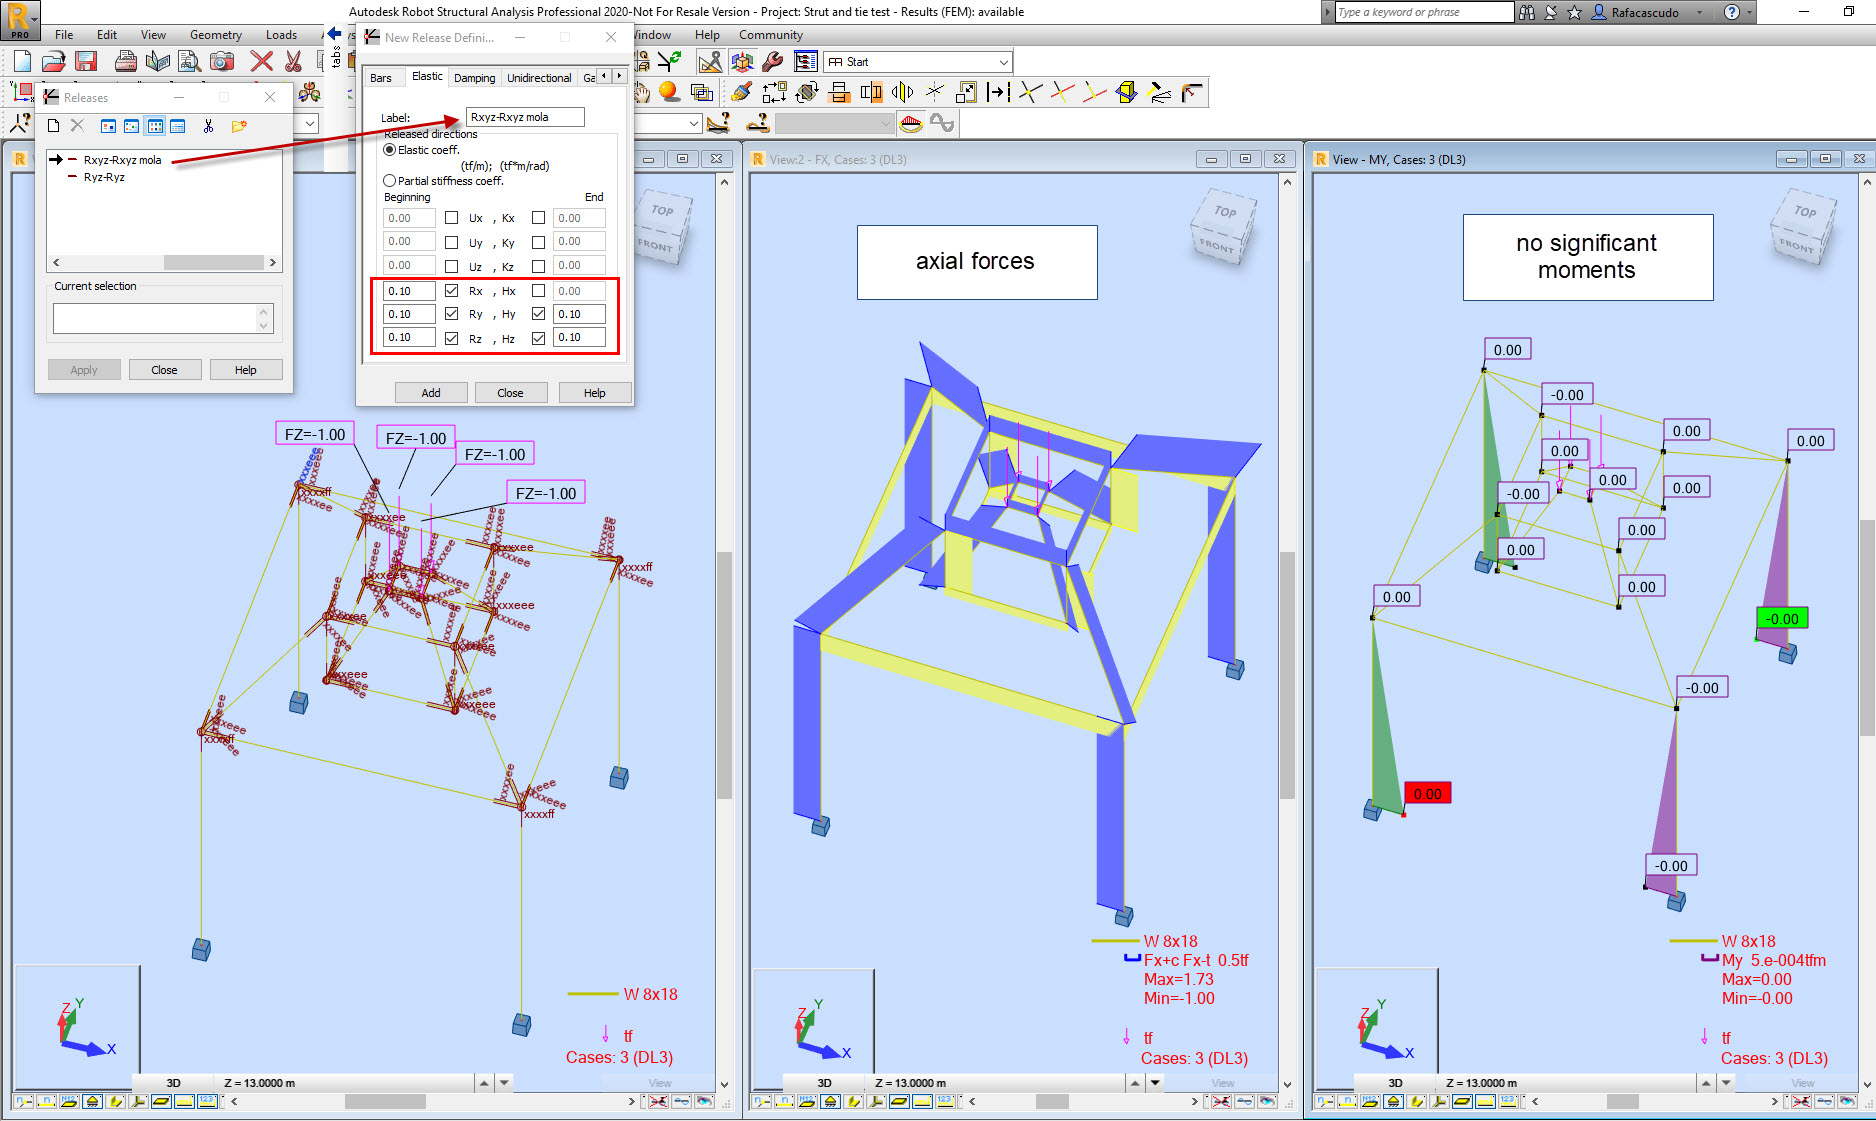Enable the Ux released direction checkbox
1876x1121 pixels.
coord(451,217)
